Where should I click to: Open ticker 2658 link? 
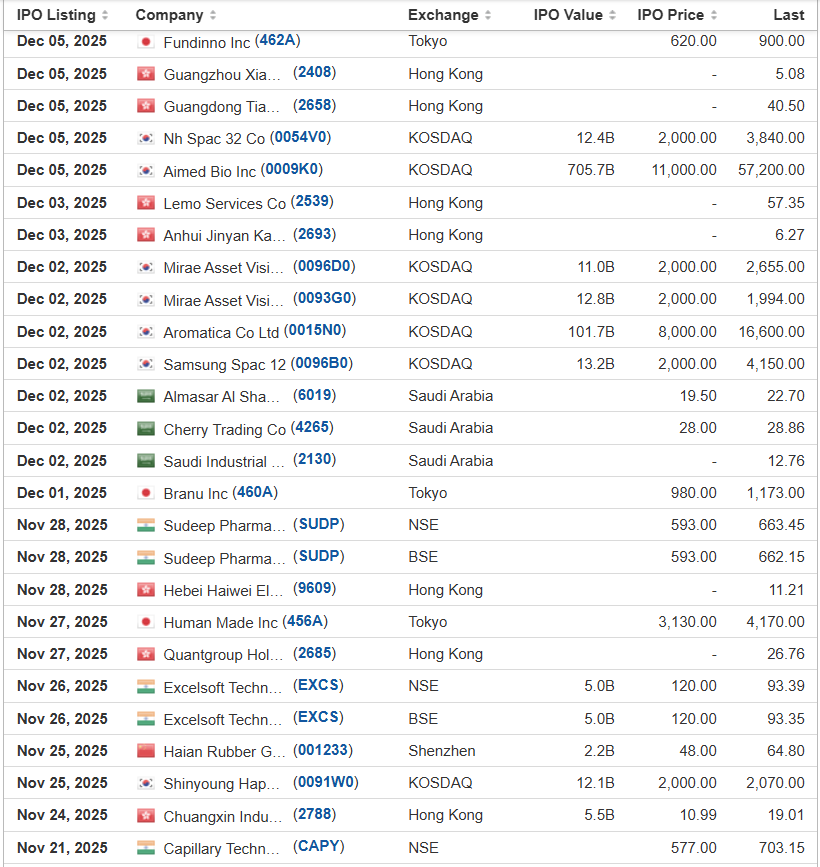tap(315, 105)
